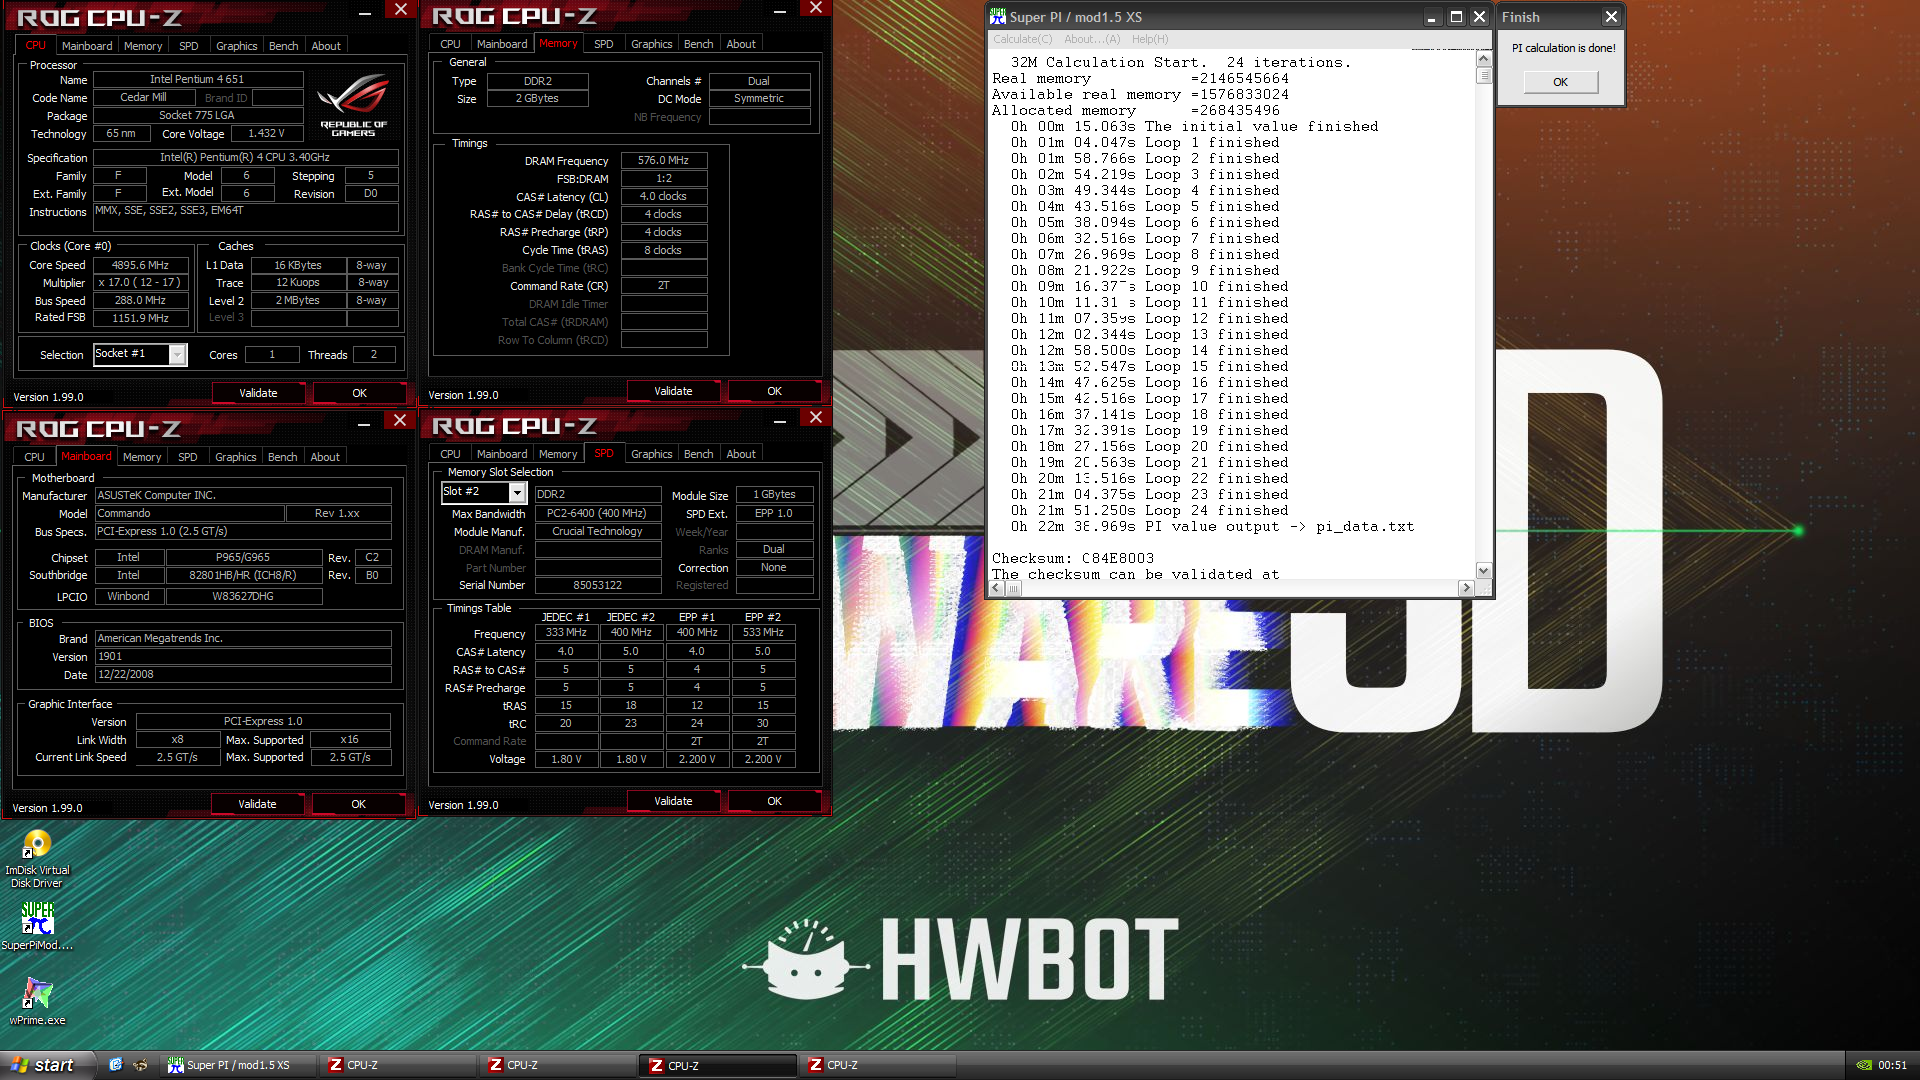Click the Commando motherboard model field
Image resolution: width=1920 pixels, height=1080 pixels.
(189, 513)
